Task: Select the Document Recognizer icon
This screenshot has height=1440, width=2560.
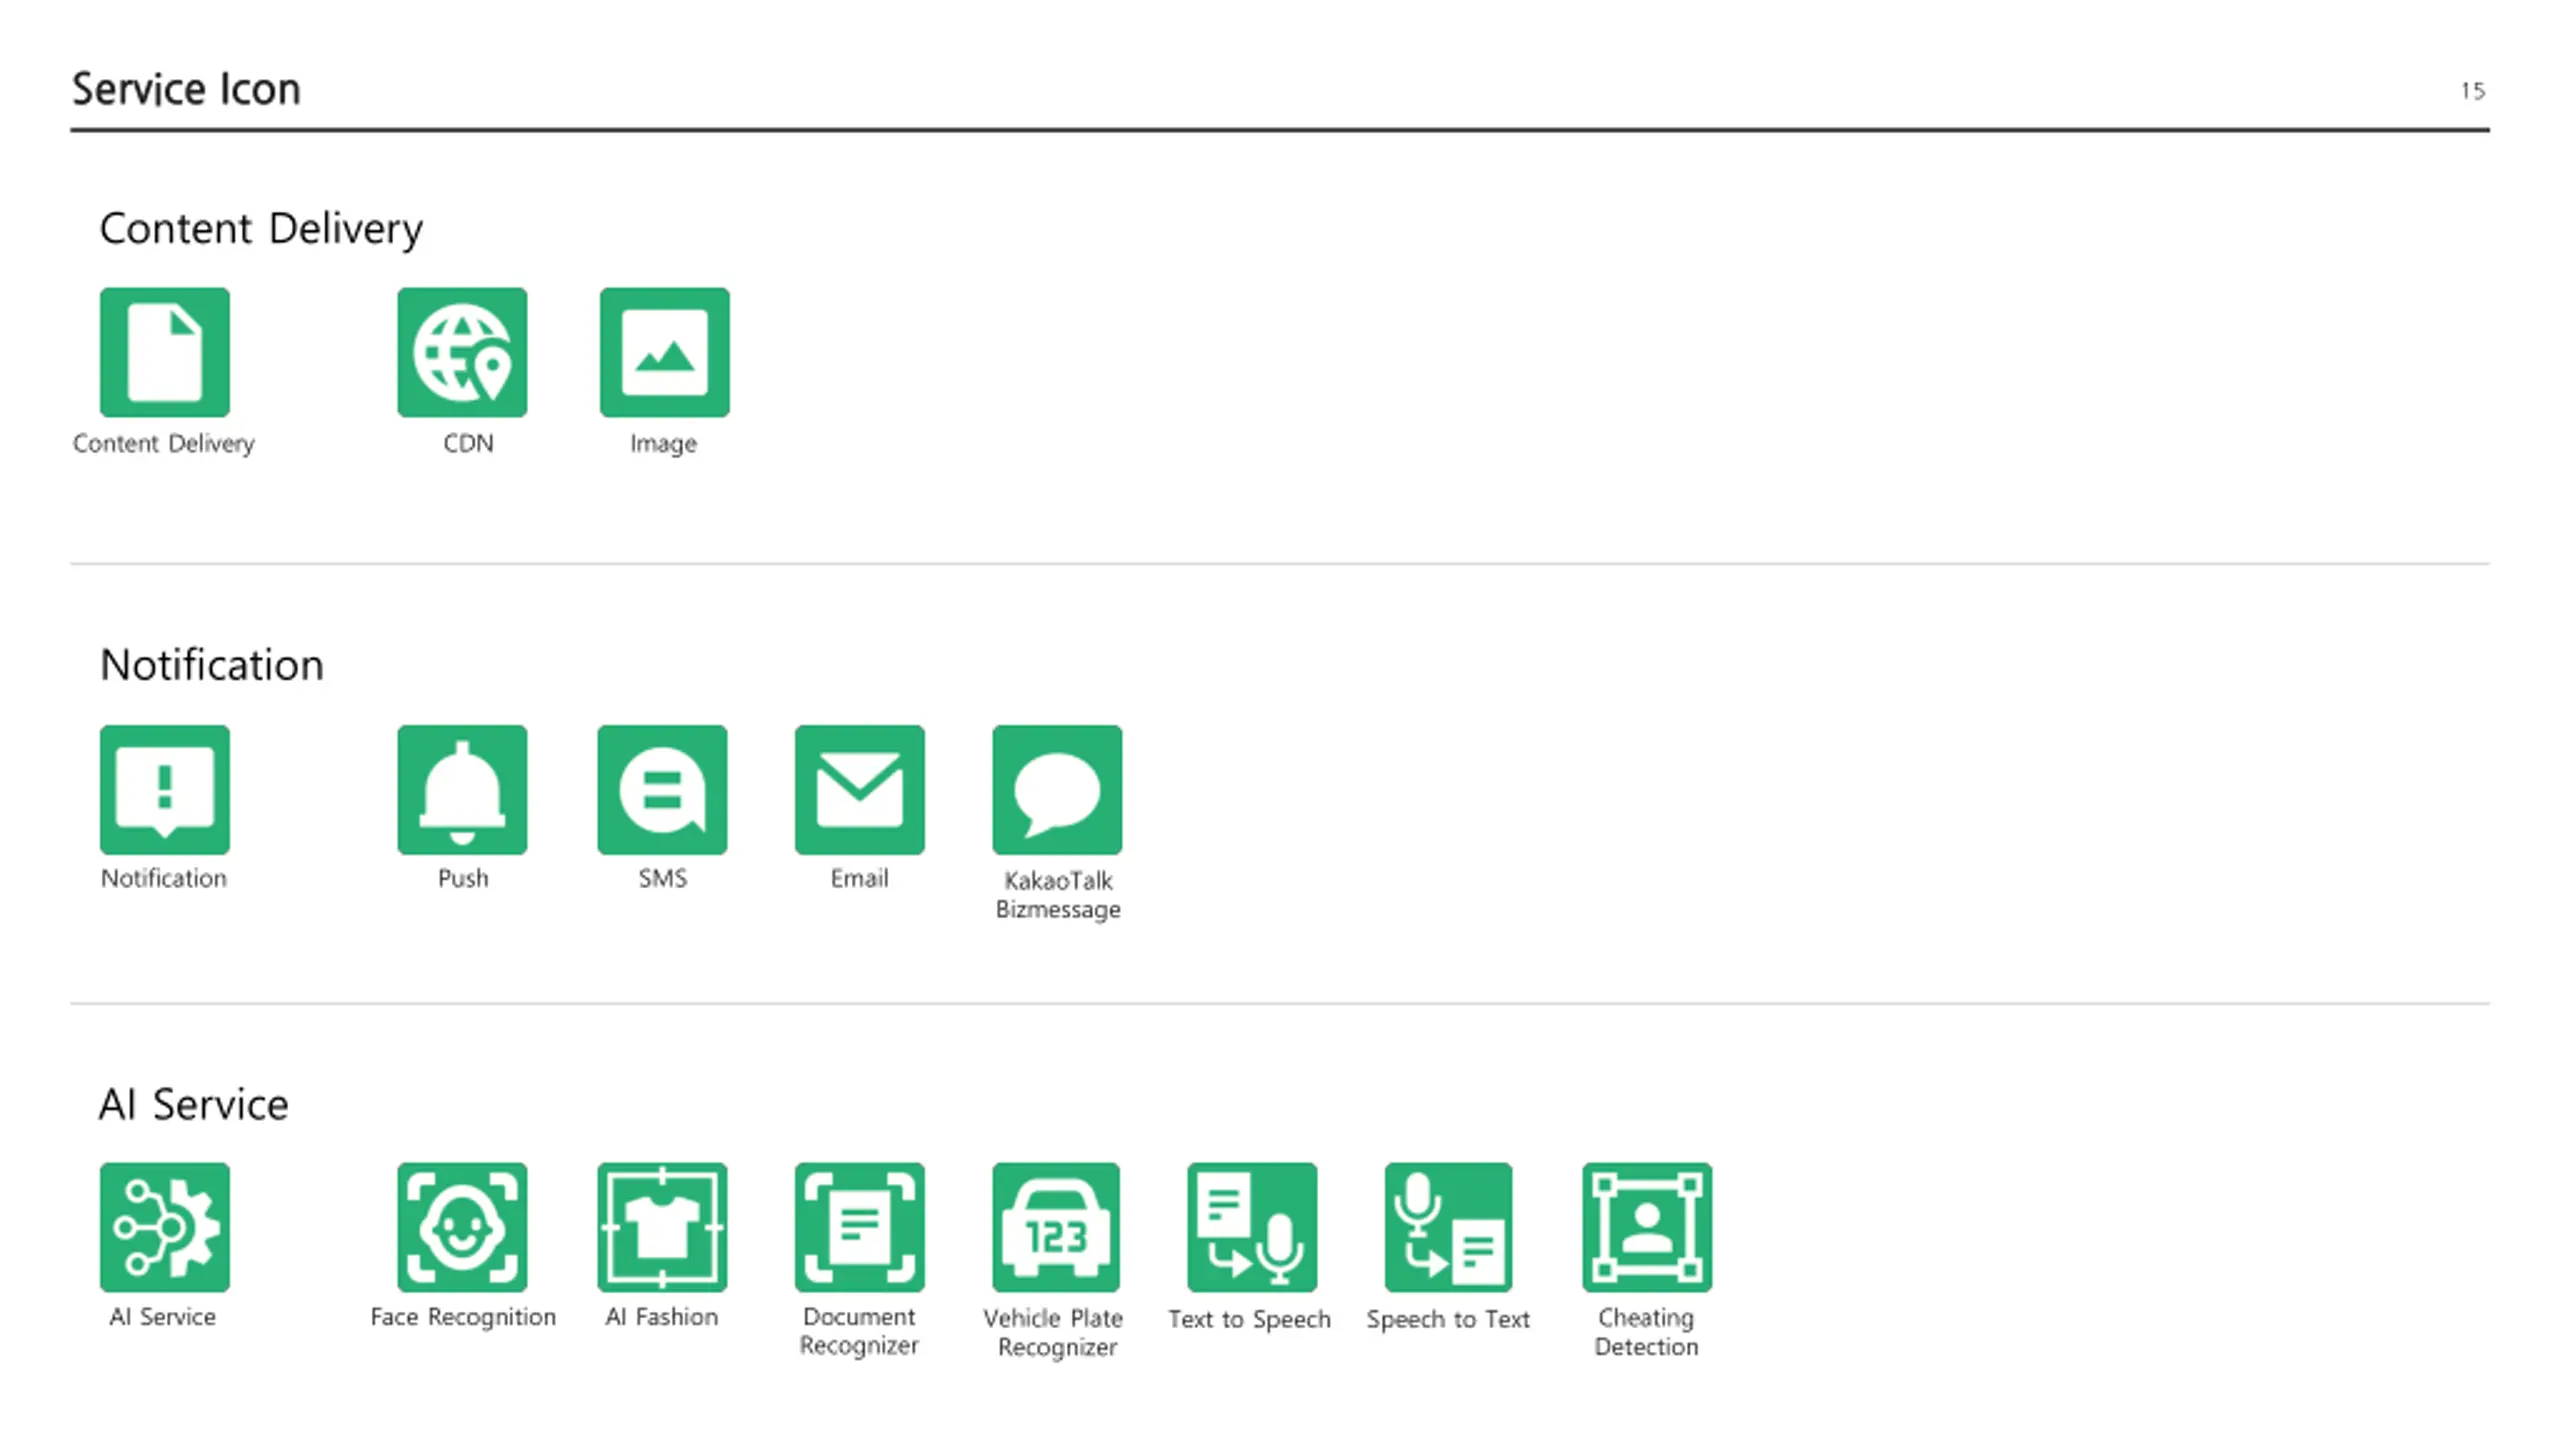Action: [860, 1227]
